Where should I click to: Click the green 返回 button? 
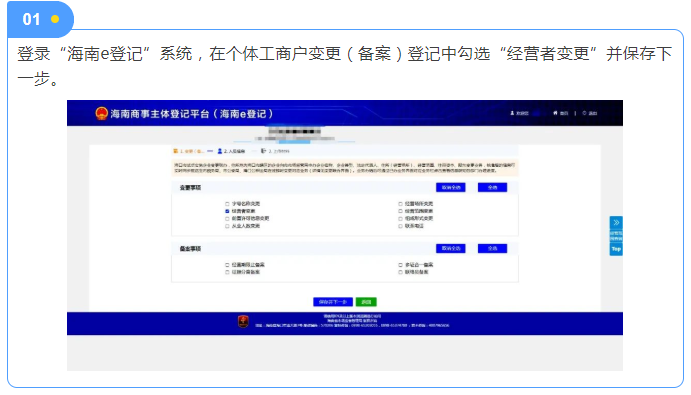(366, 302)
